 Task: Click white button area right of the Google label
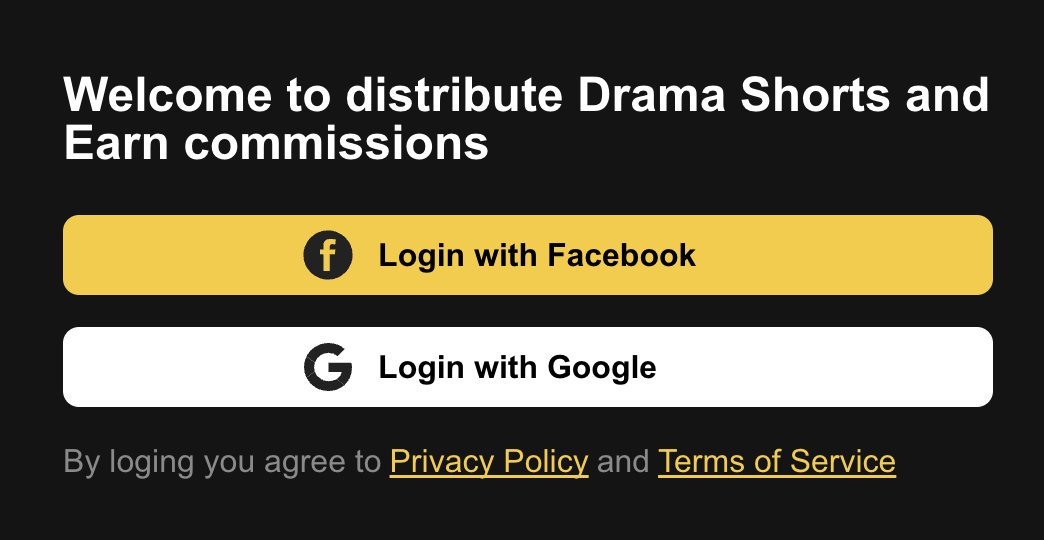[x=824, y=367]
